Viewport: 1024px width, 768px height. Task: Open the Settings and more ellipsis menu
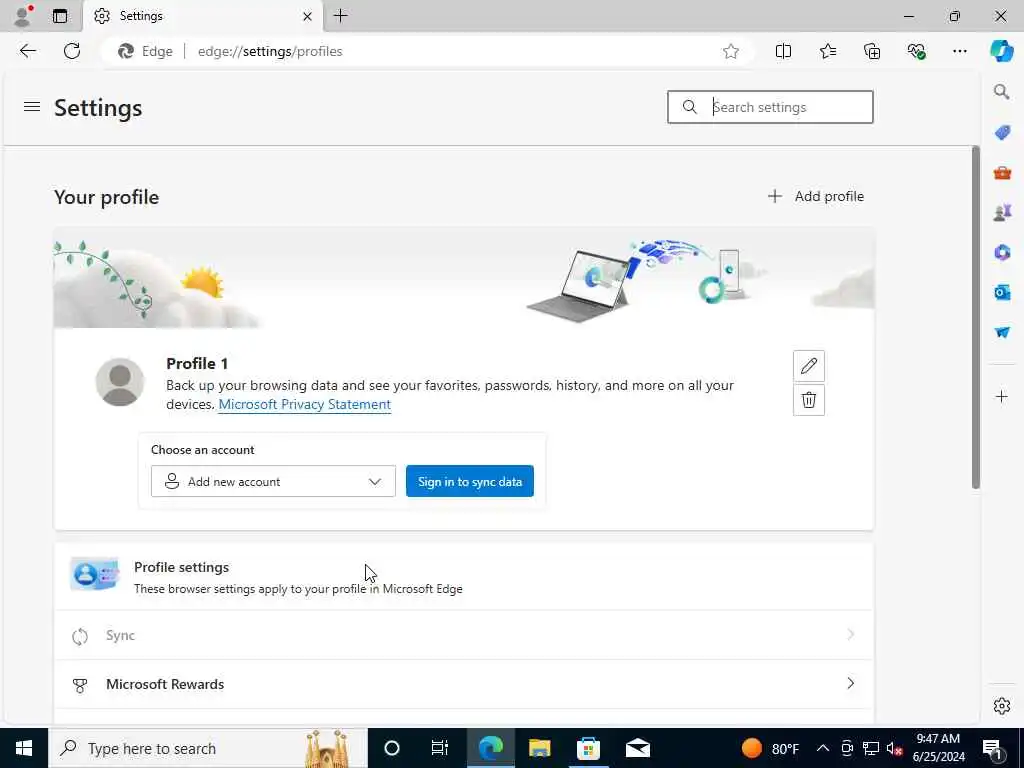coord(959,51)
